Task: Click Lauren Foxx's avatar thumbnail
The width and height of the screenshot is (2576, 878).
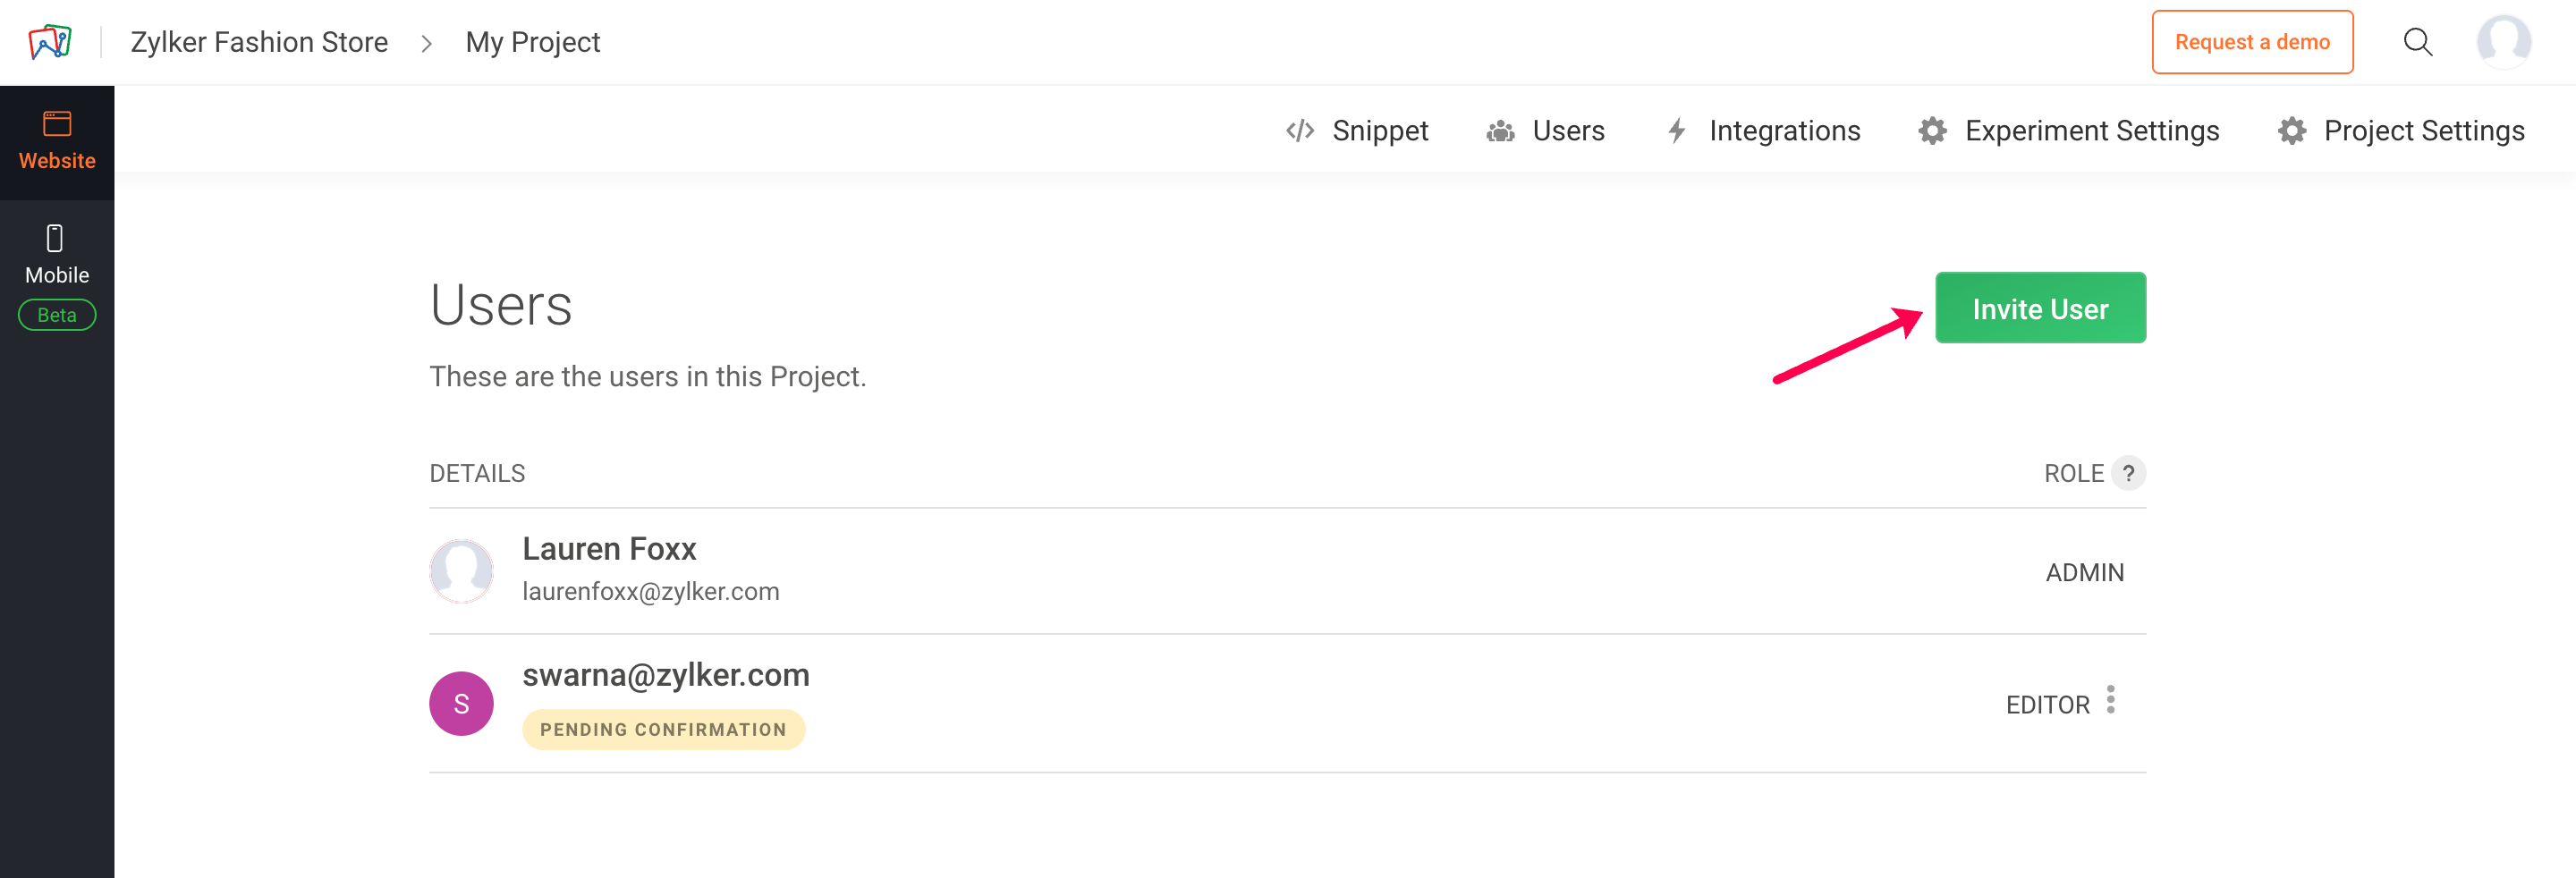Action: (x=461, y=571)
